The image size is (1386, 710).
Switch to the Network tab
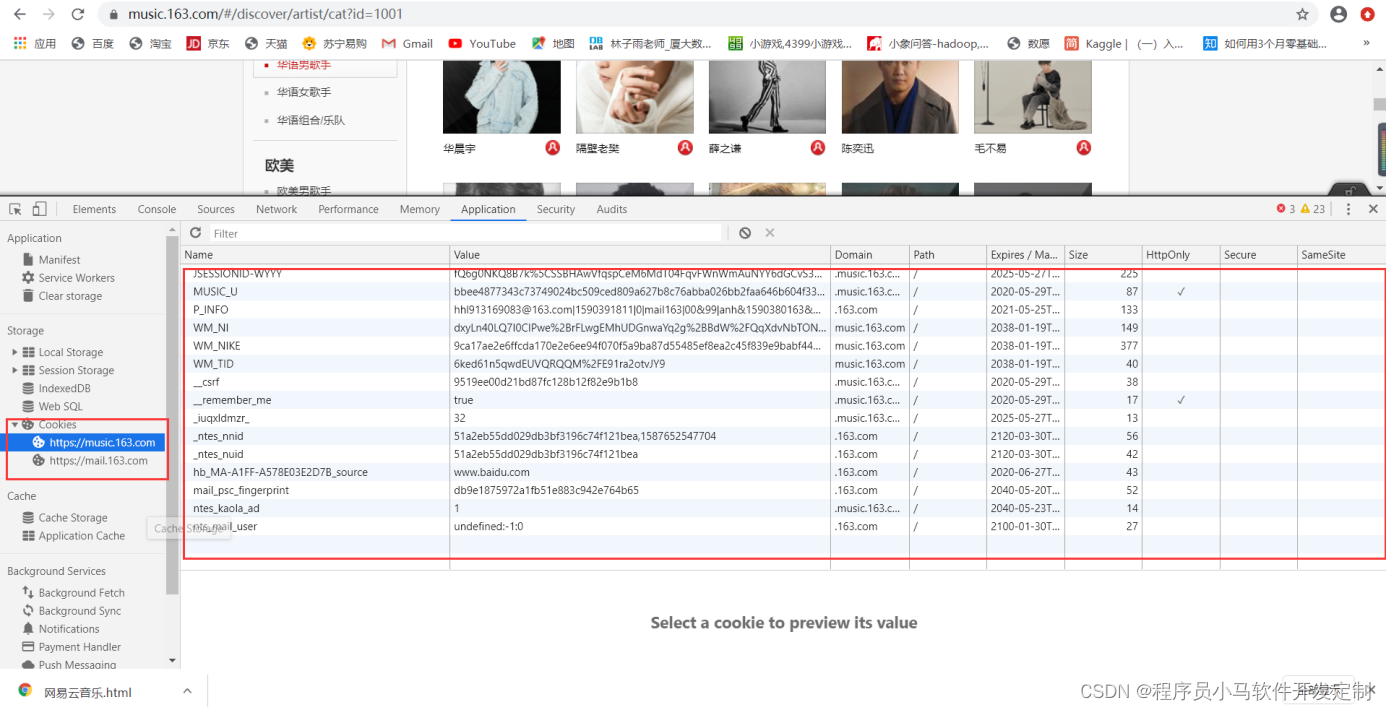click(277, 209)
